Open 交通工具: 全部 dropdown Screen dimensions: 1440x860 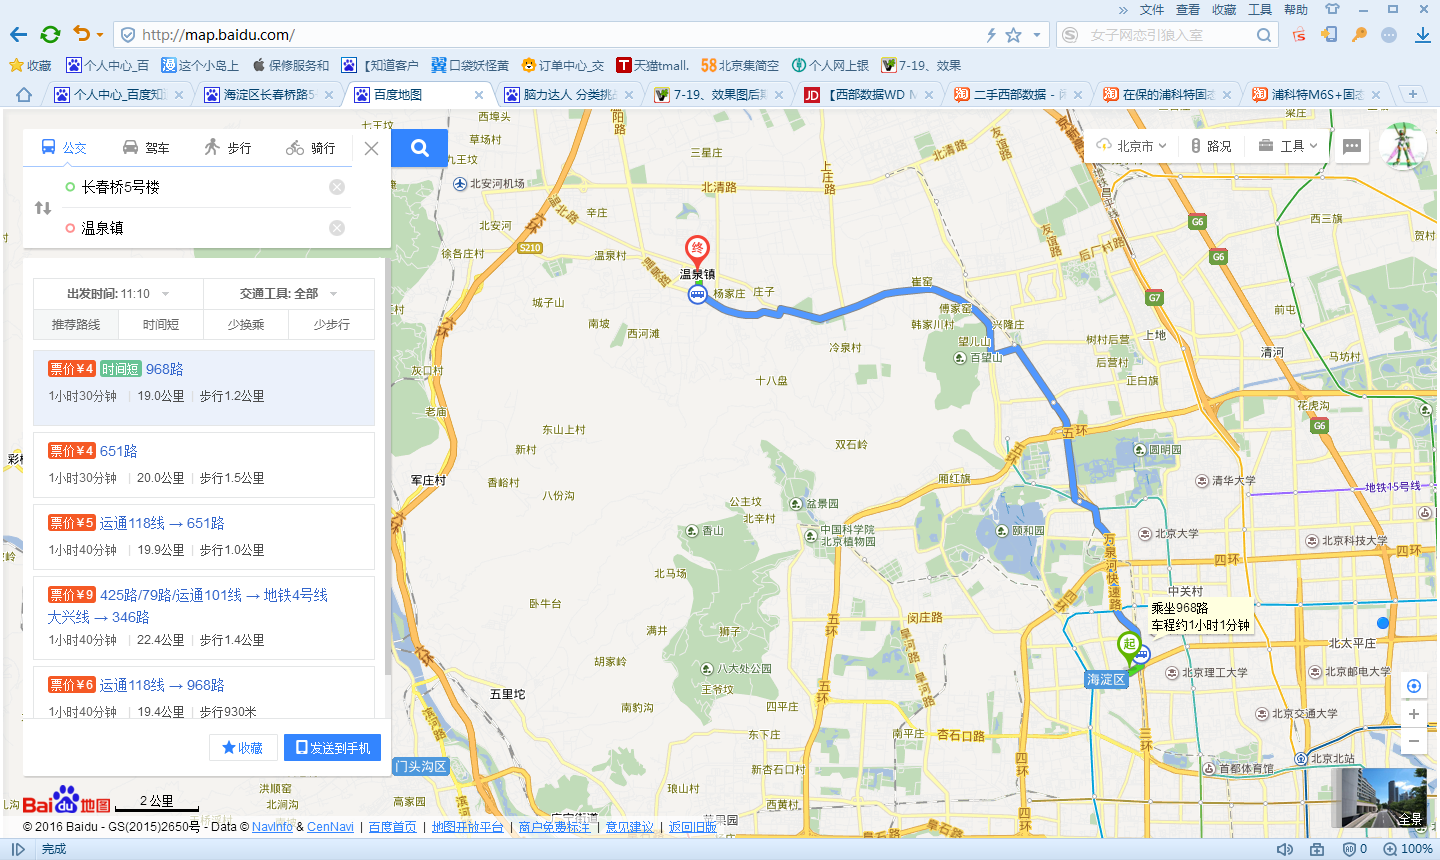[289, 294]
